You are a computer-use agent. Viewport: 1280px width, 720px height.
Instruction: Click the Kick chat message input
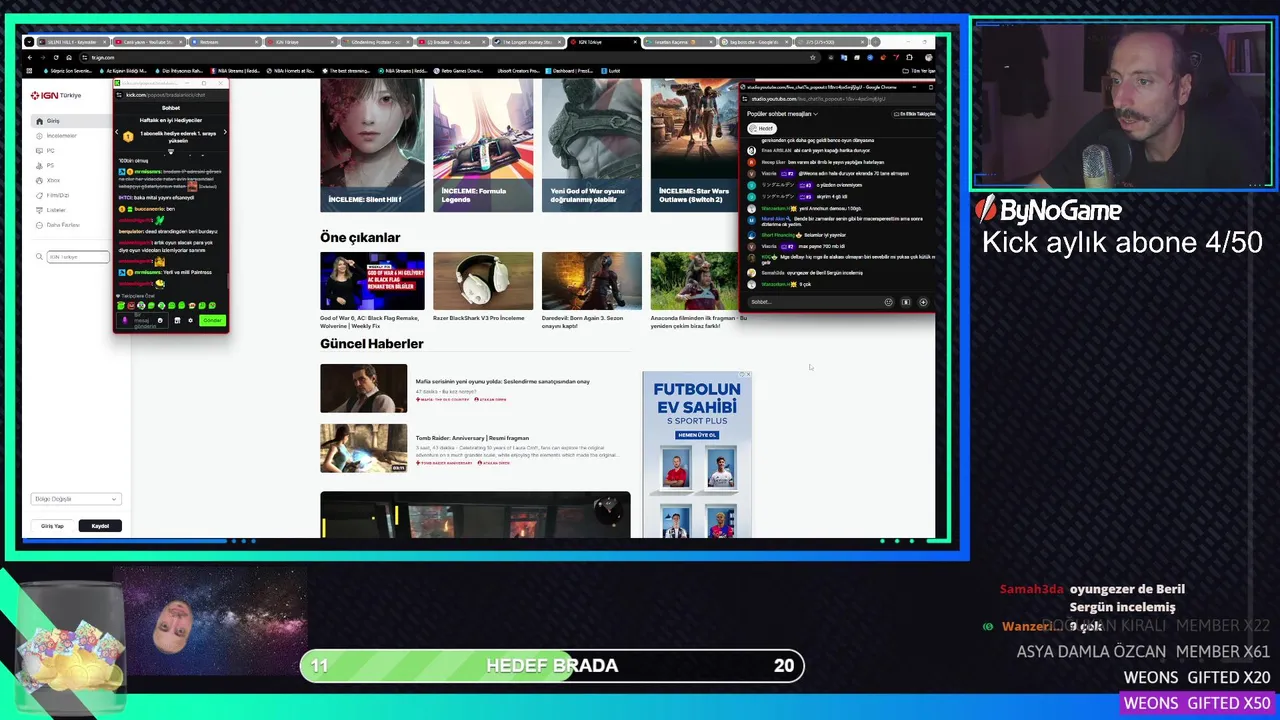point(141,320)
